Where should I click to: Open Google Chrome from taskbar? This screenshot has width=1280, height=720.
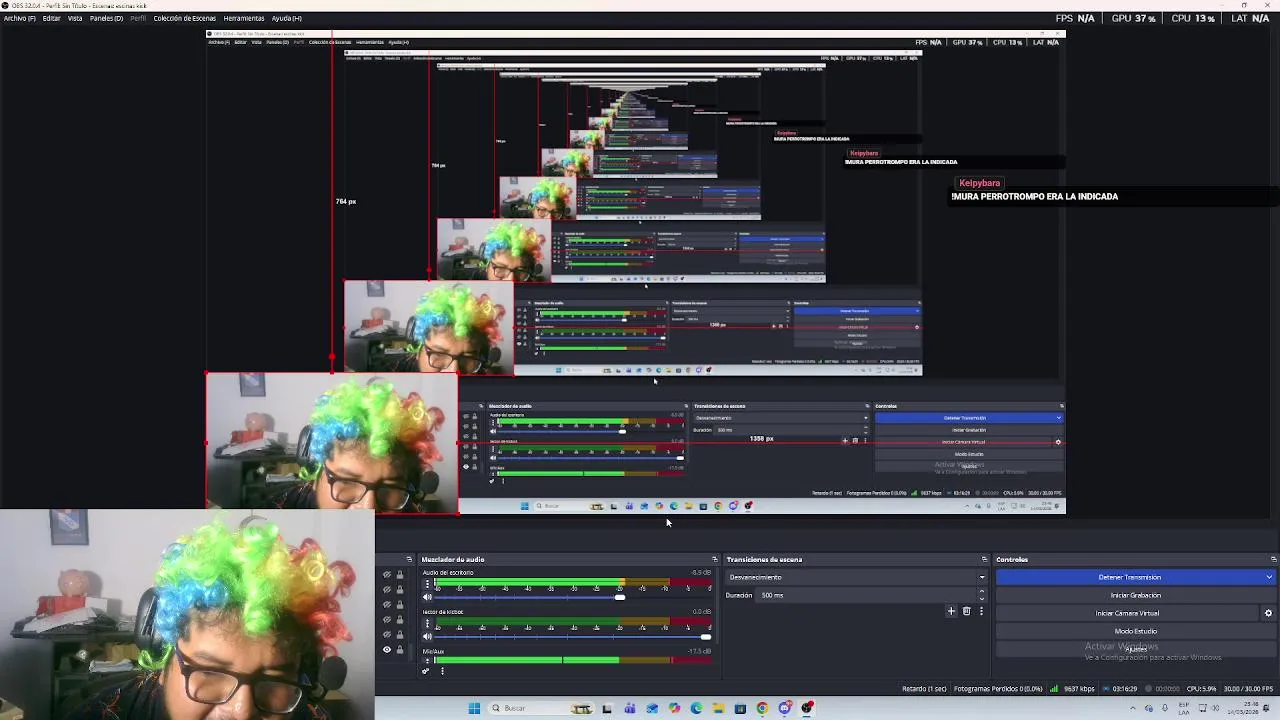coord(762,708)
